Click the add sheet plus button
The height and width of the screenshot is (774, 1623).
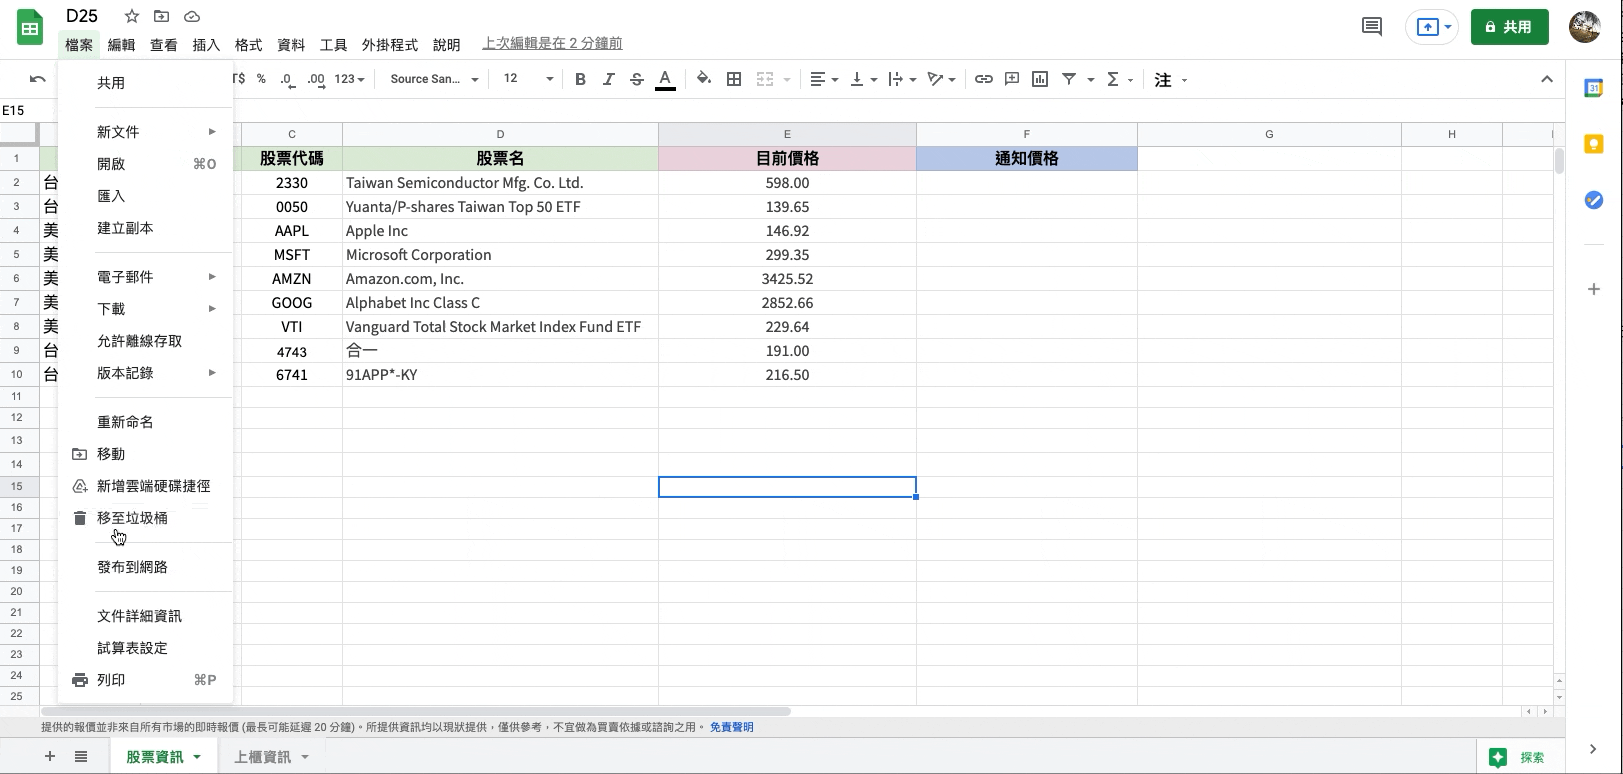coord(49,757)
